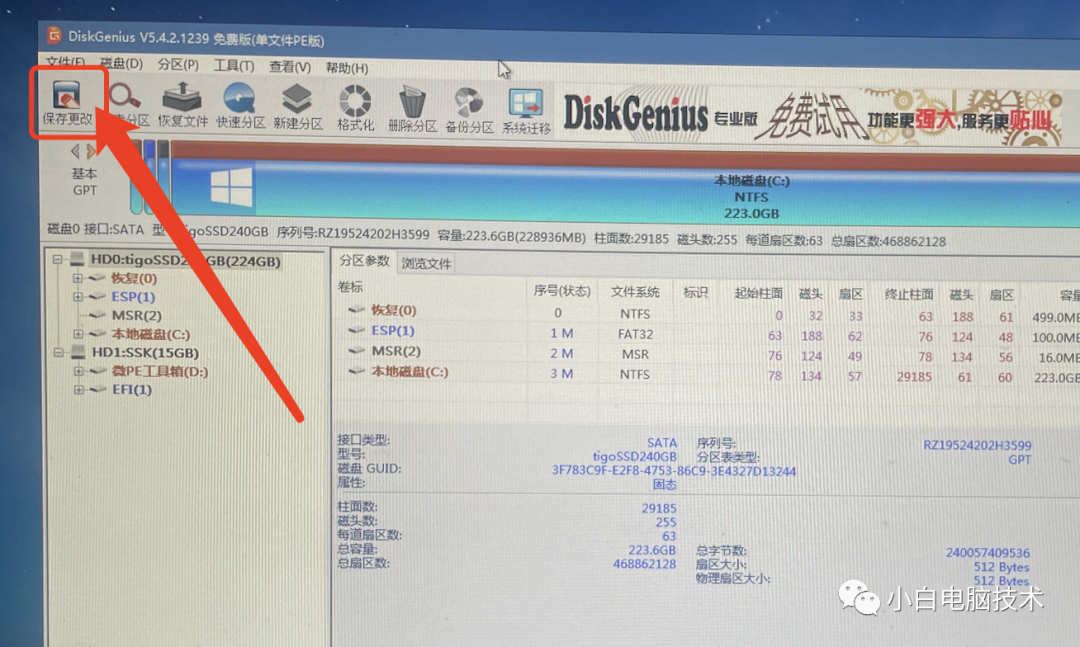
Task: Select HD0:tigoSSD disk in tree
Action: click(x=185, y=261)
